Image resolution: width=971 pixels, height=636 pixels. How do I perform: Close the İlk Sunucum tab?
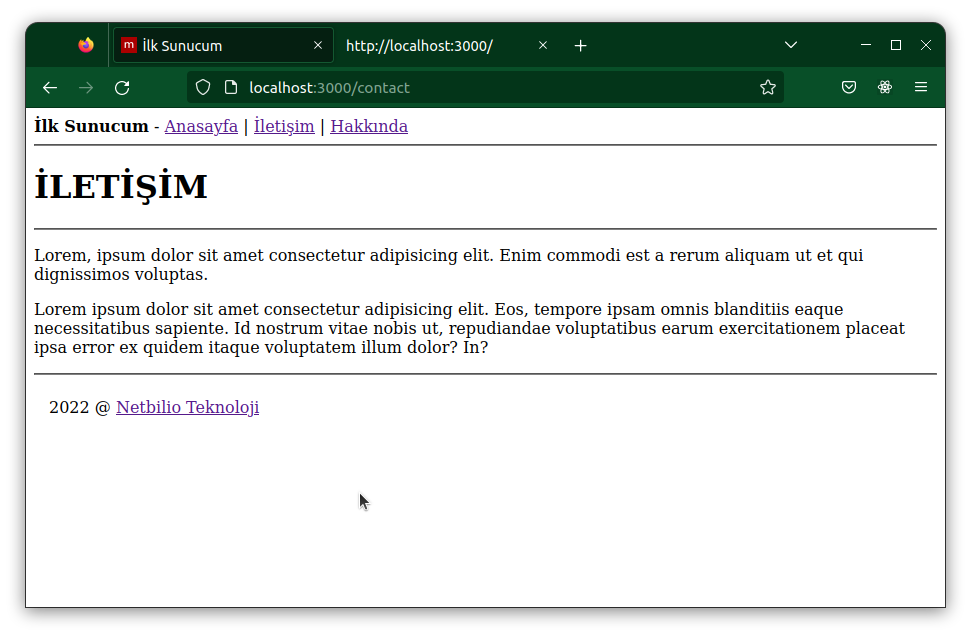pos(318,45)
